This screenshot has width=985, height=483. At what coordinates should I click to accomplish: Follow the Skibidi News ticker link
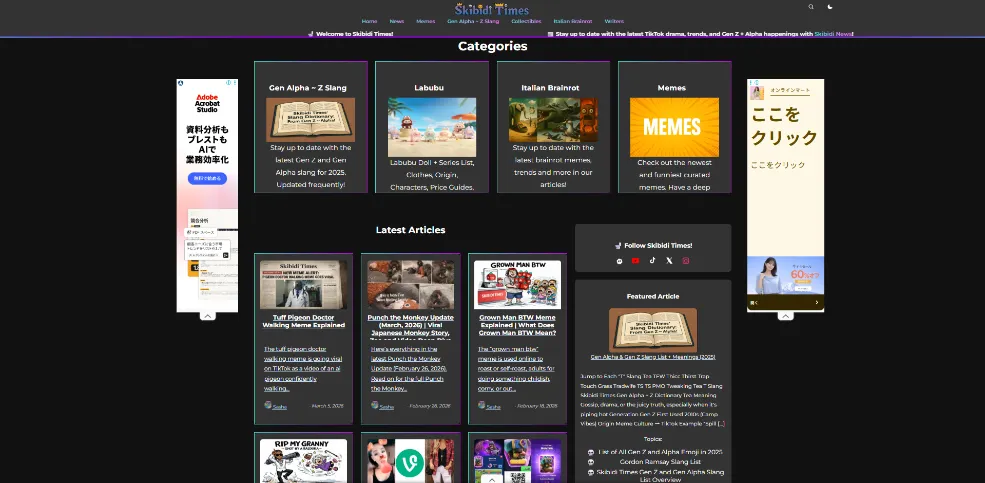point(833,34)
